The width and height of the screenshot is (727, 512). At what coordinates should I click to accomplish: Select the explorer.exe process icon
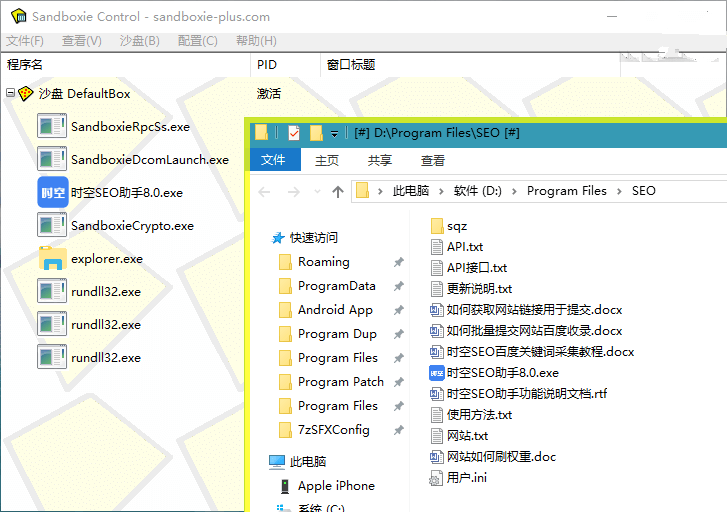coord(51,258)
